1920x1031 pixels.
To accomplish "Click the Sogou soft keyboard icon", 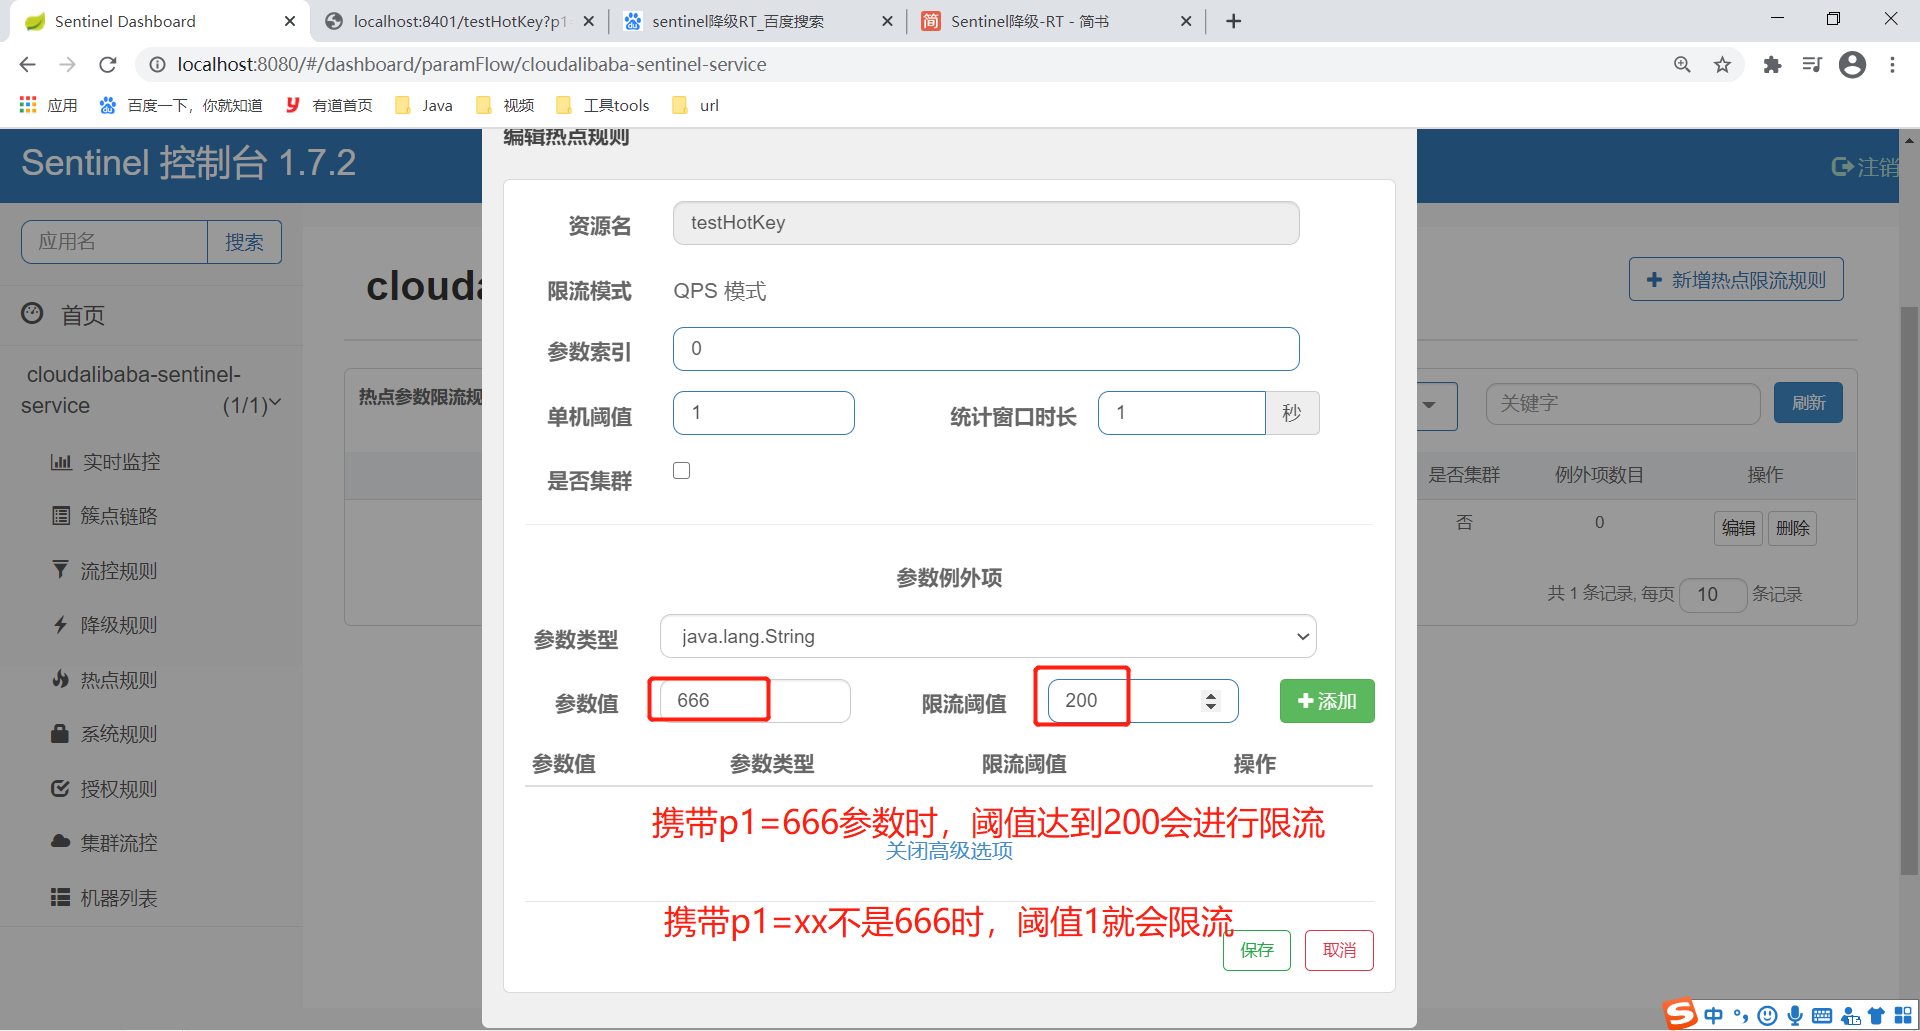I will pos(1822,1016).
